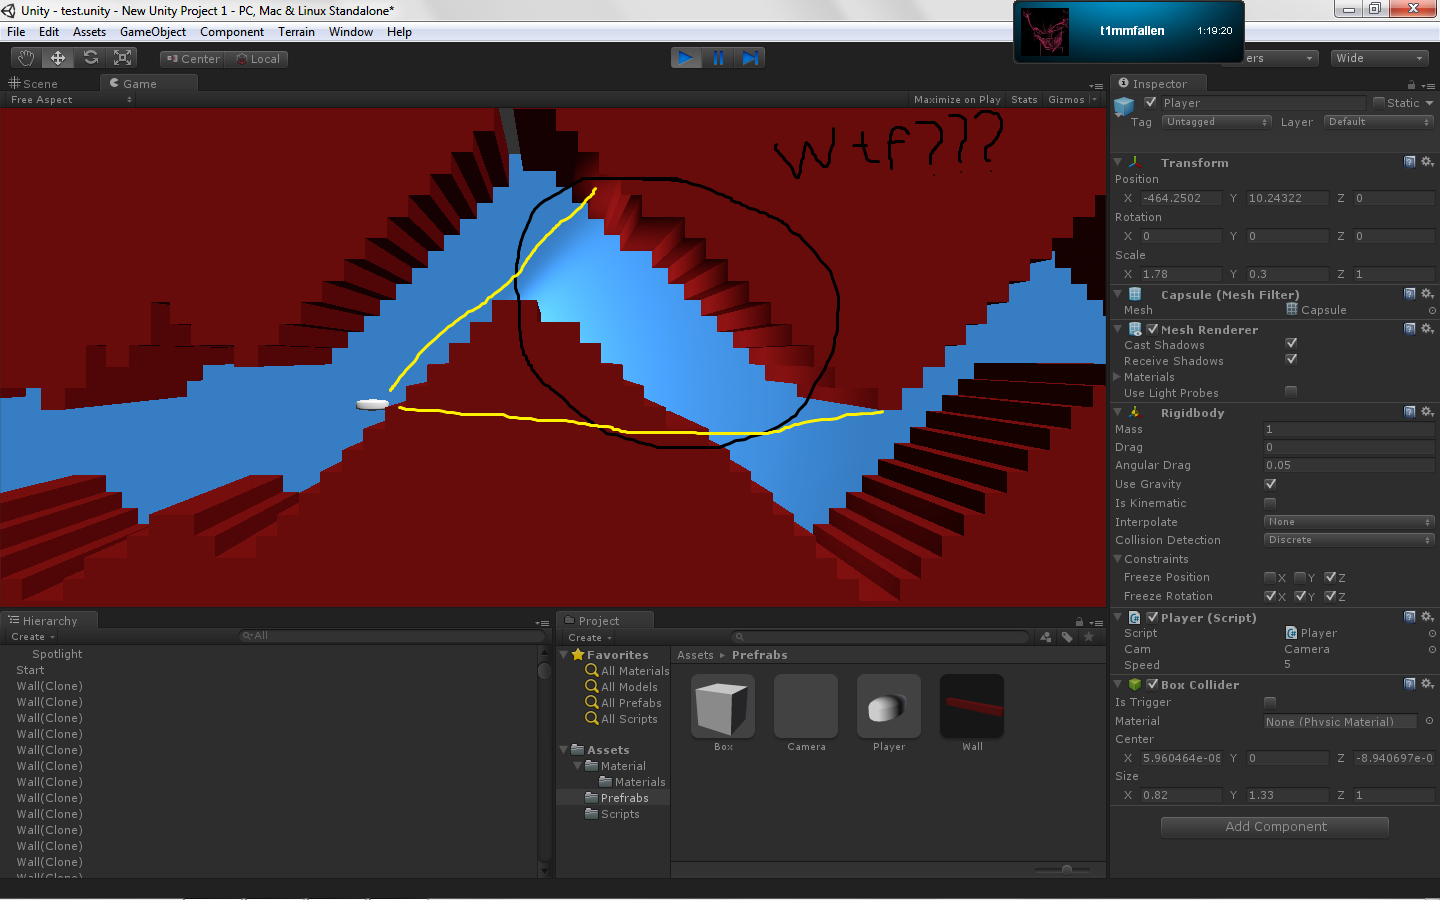The height and width of the screenshot is (900, 1440).
Task: Select the Scale tool
Action: (123, 58)
